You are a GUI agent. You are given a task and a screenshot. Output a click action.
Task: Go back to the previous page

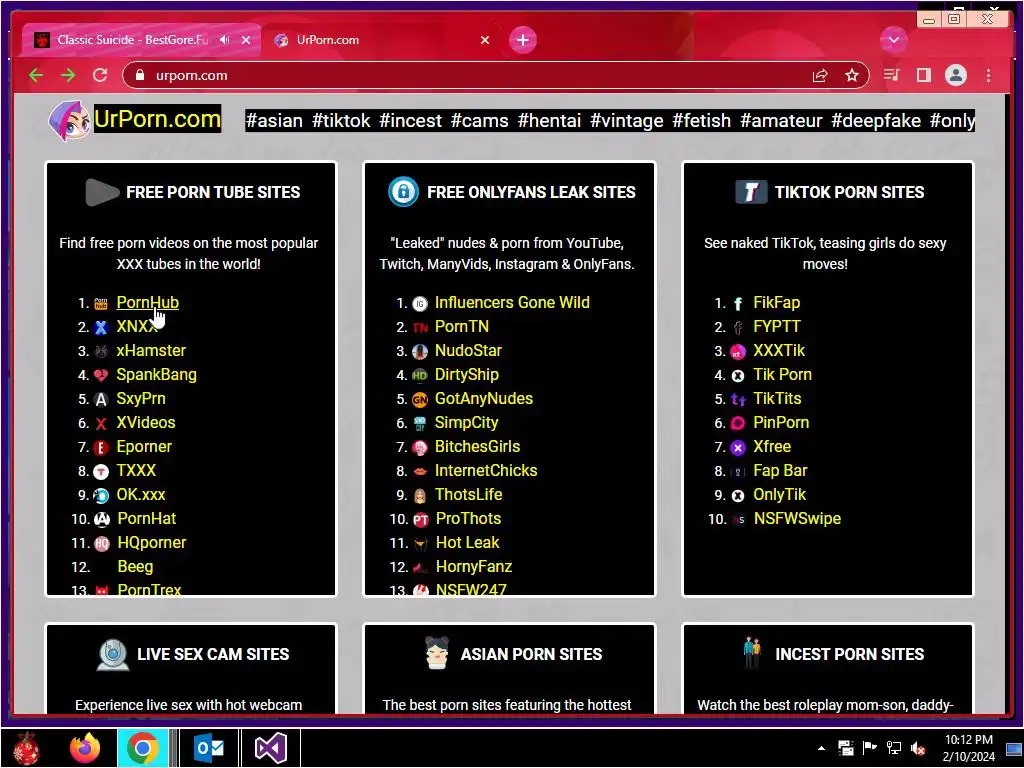[36, 76]
